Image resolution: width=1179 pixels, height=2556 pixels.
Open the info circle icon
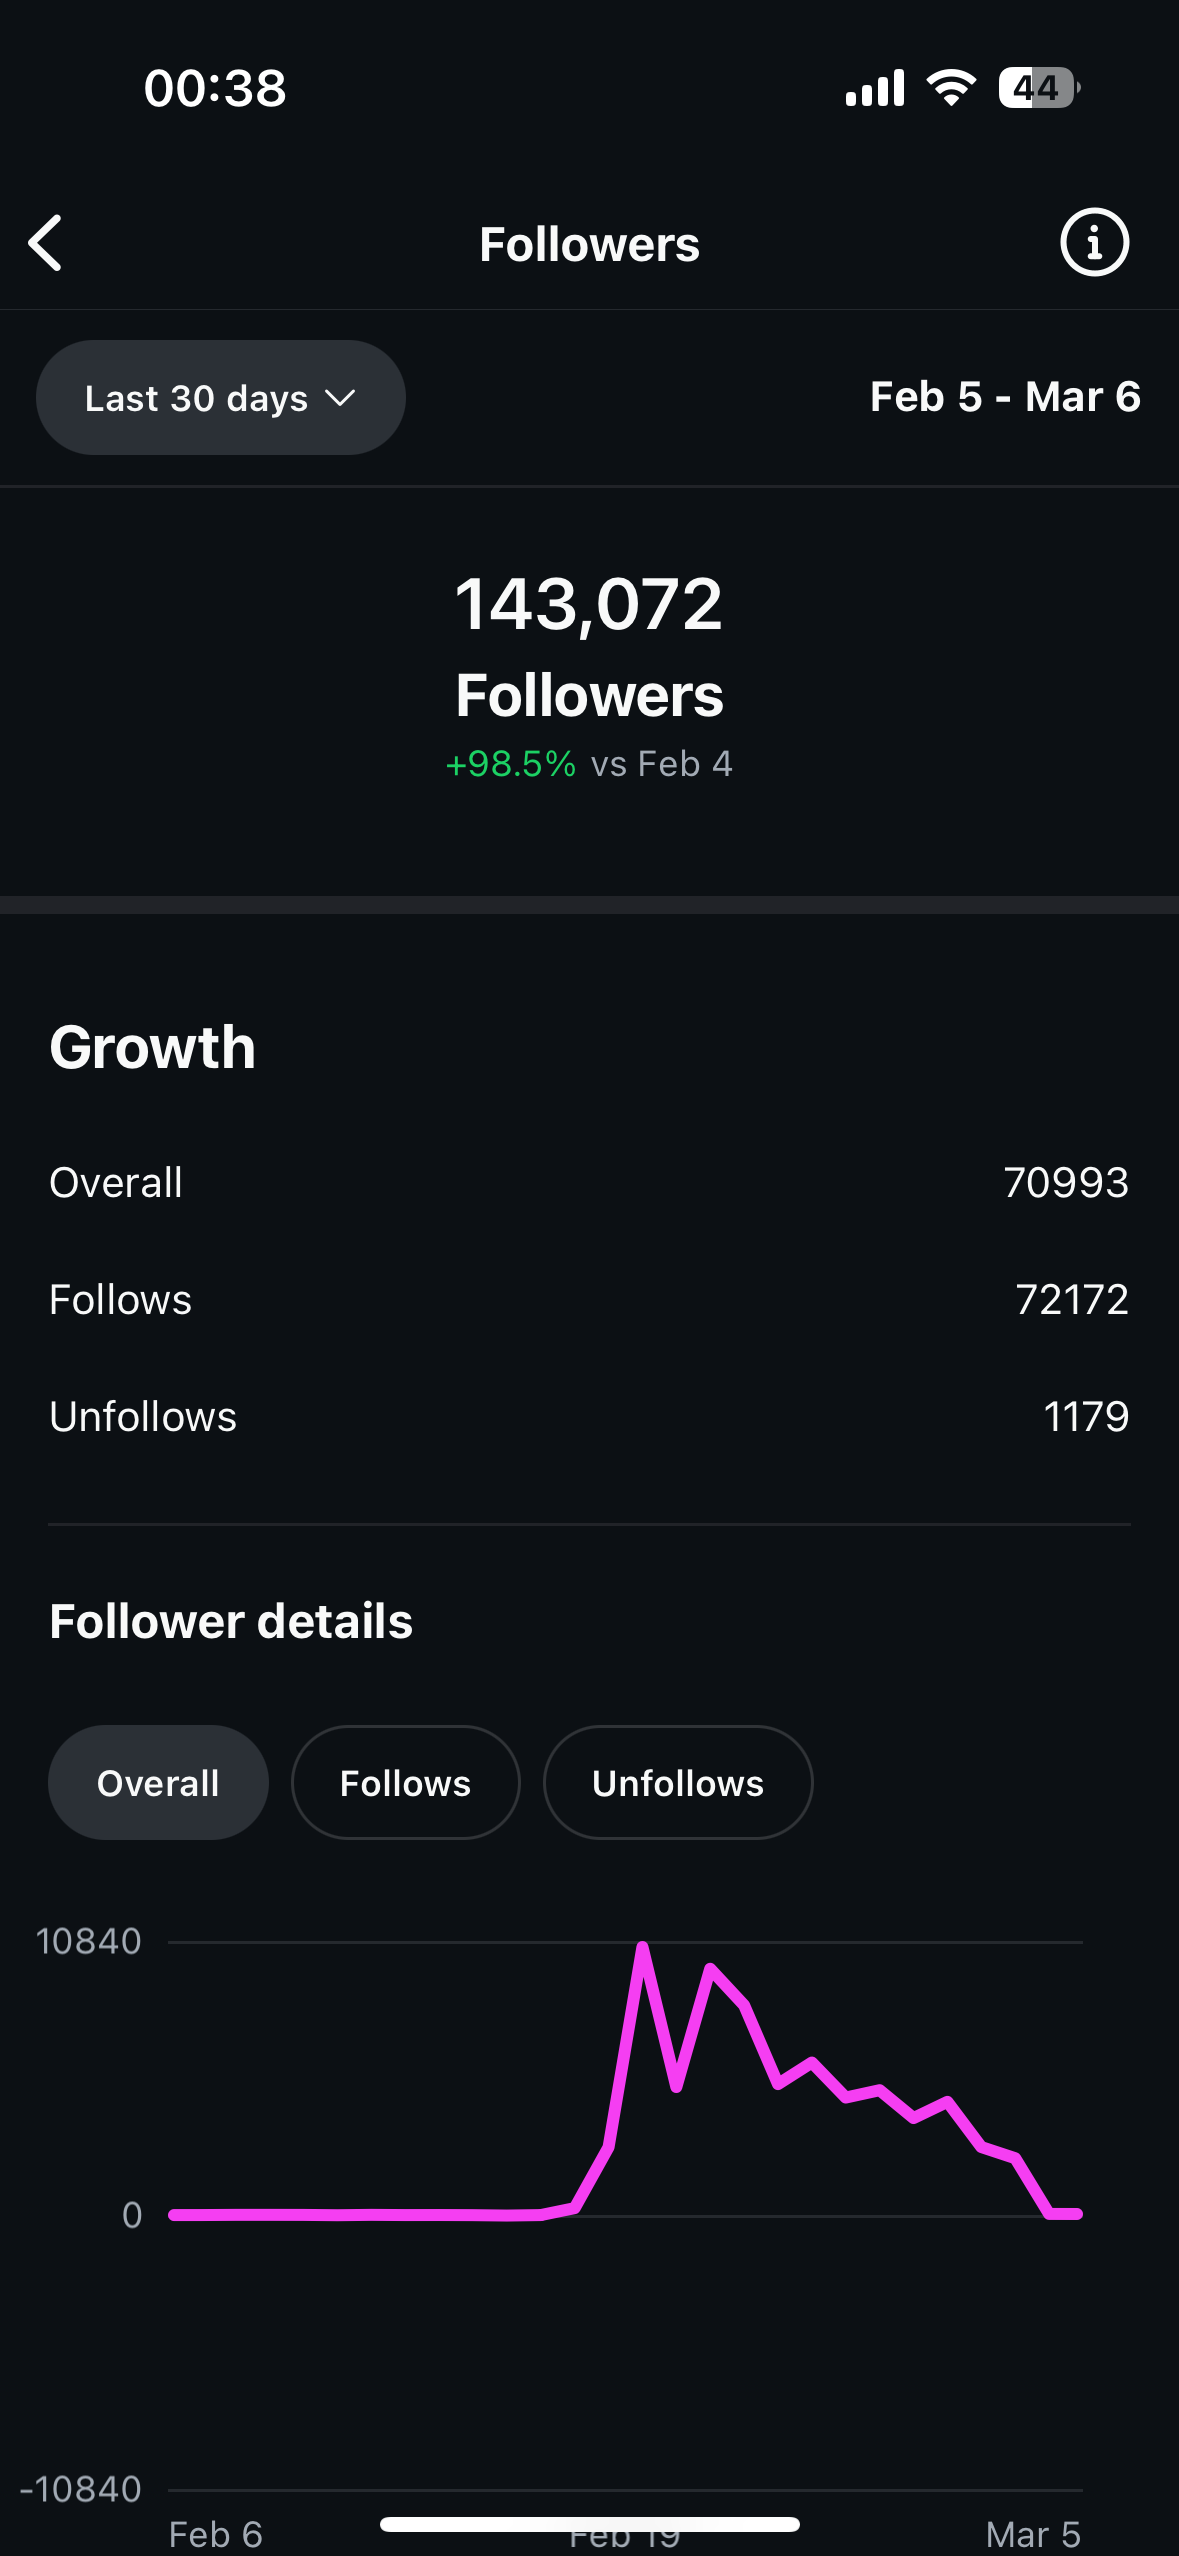click(1094, 243)
